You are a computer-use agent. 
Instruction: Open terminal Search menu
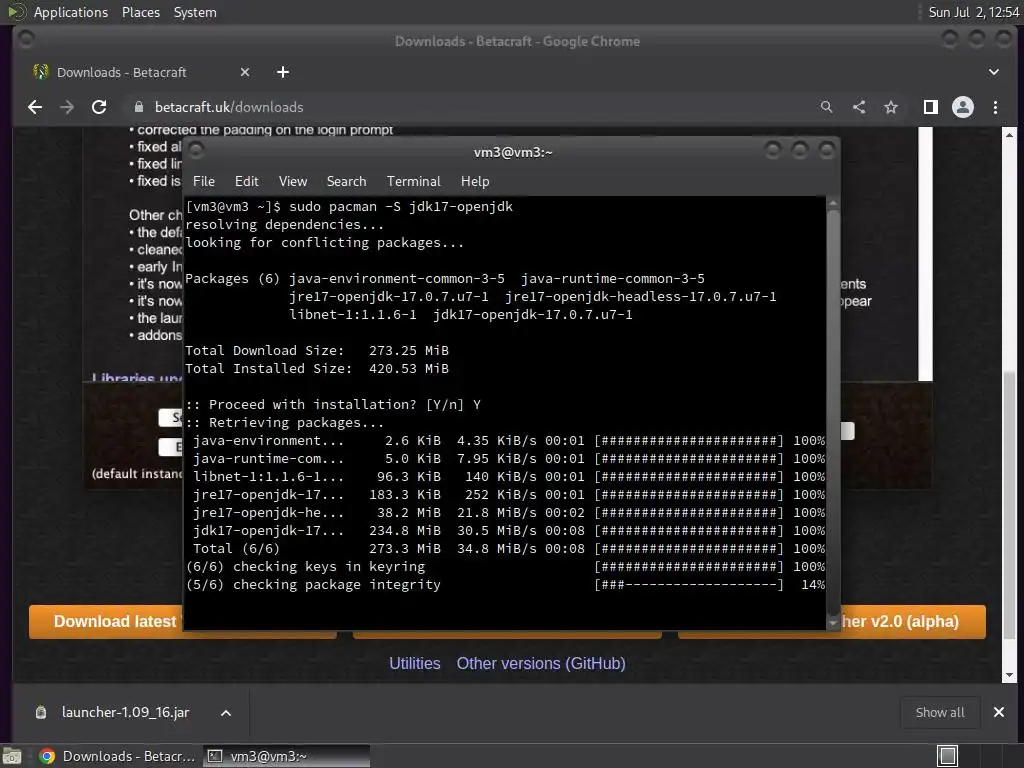click(x=346, y=182)
